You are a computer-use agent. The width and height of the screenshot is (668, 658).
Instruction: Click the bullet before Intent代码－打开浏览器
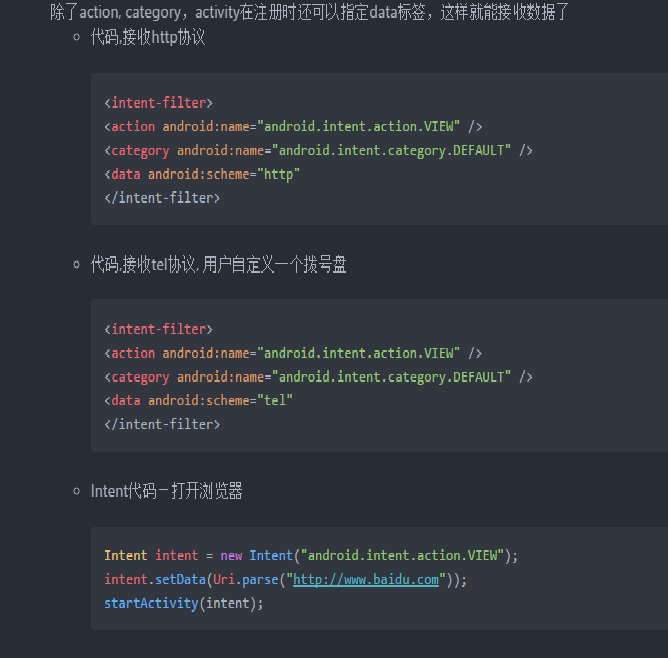click(x=77, y=491)
